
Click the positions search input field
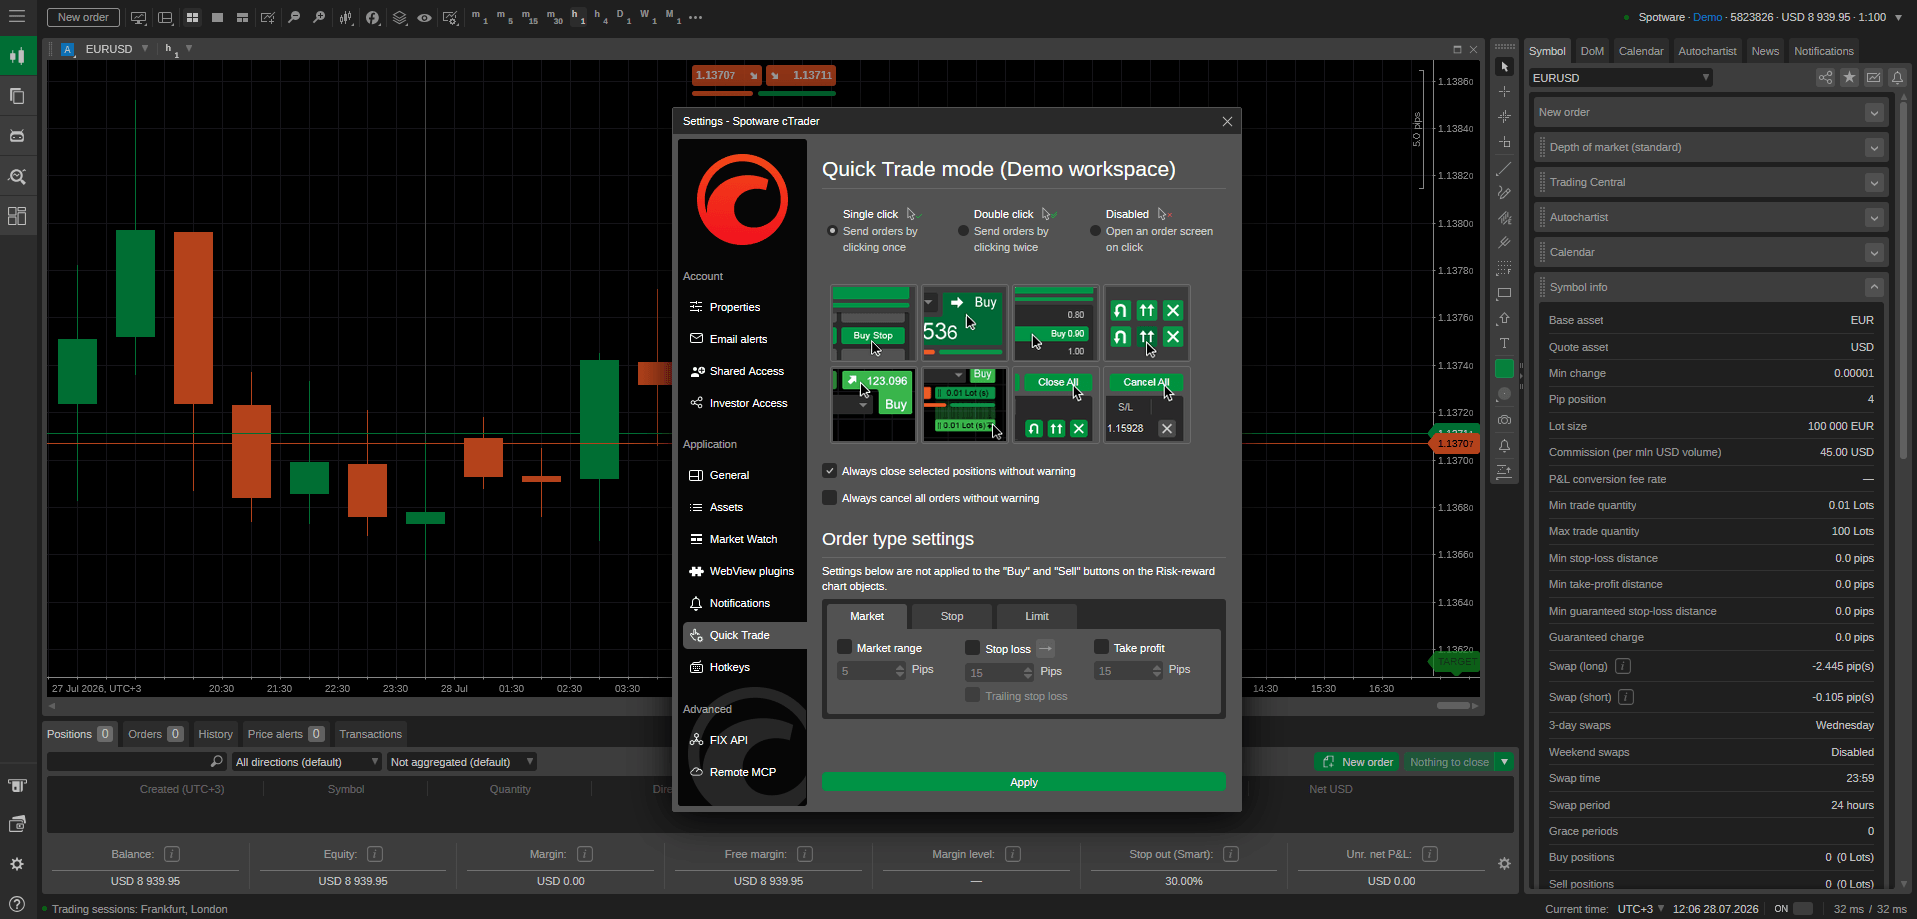135,762
